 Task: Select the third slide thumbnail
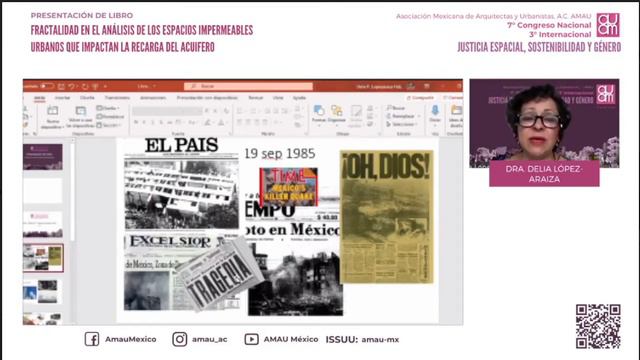click(x=43, y=224)
